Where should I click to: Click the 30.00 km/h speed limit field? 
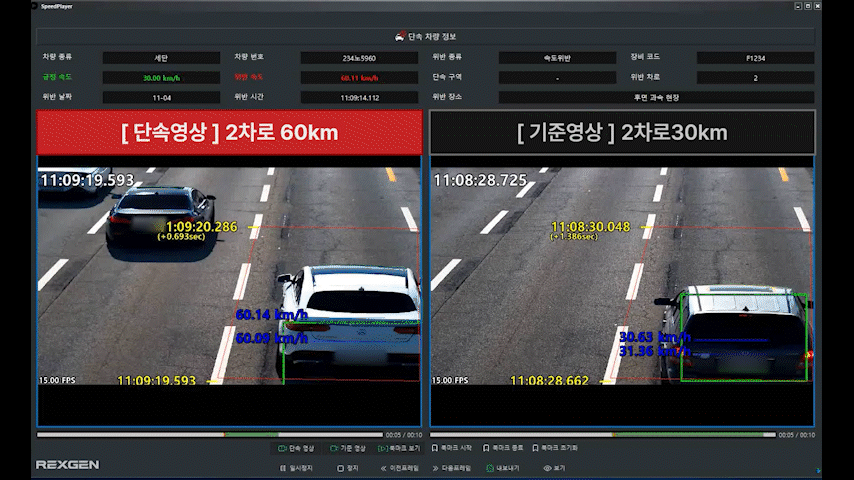(x=161, y=78)
